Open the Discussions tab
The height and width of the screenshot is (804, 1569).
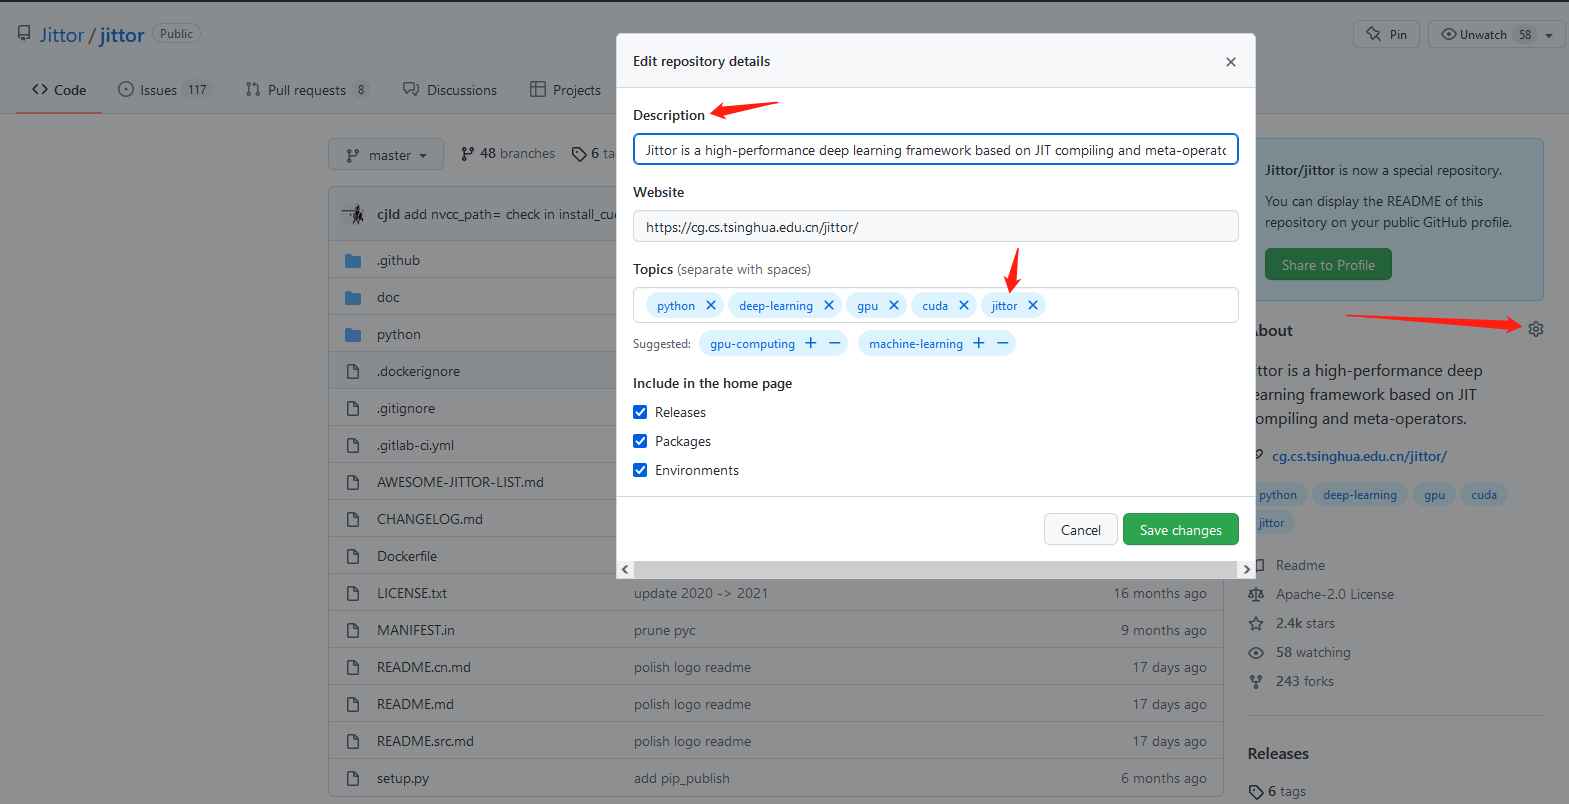450,90
